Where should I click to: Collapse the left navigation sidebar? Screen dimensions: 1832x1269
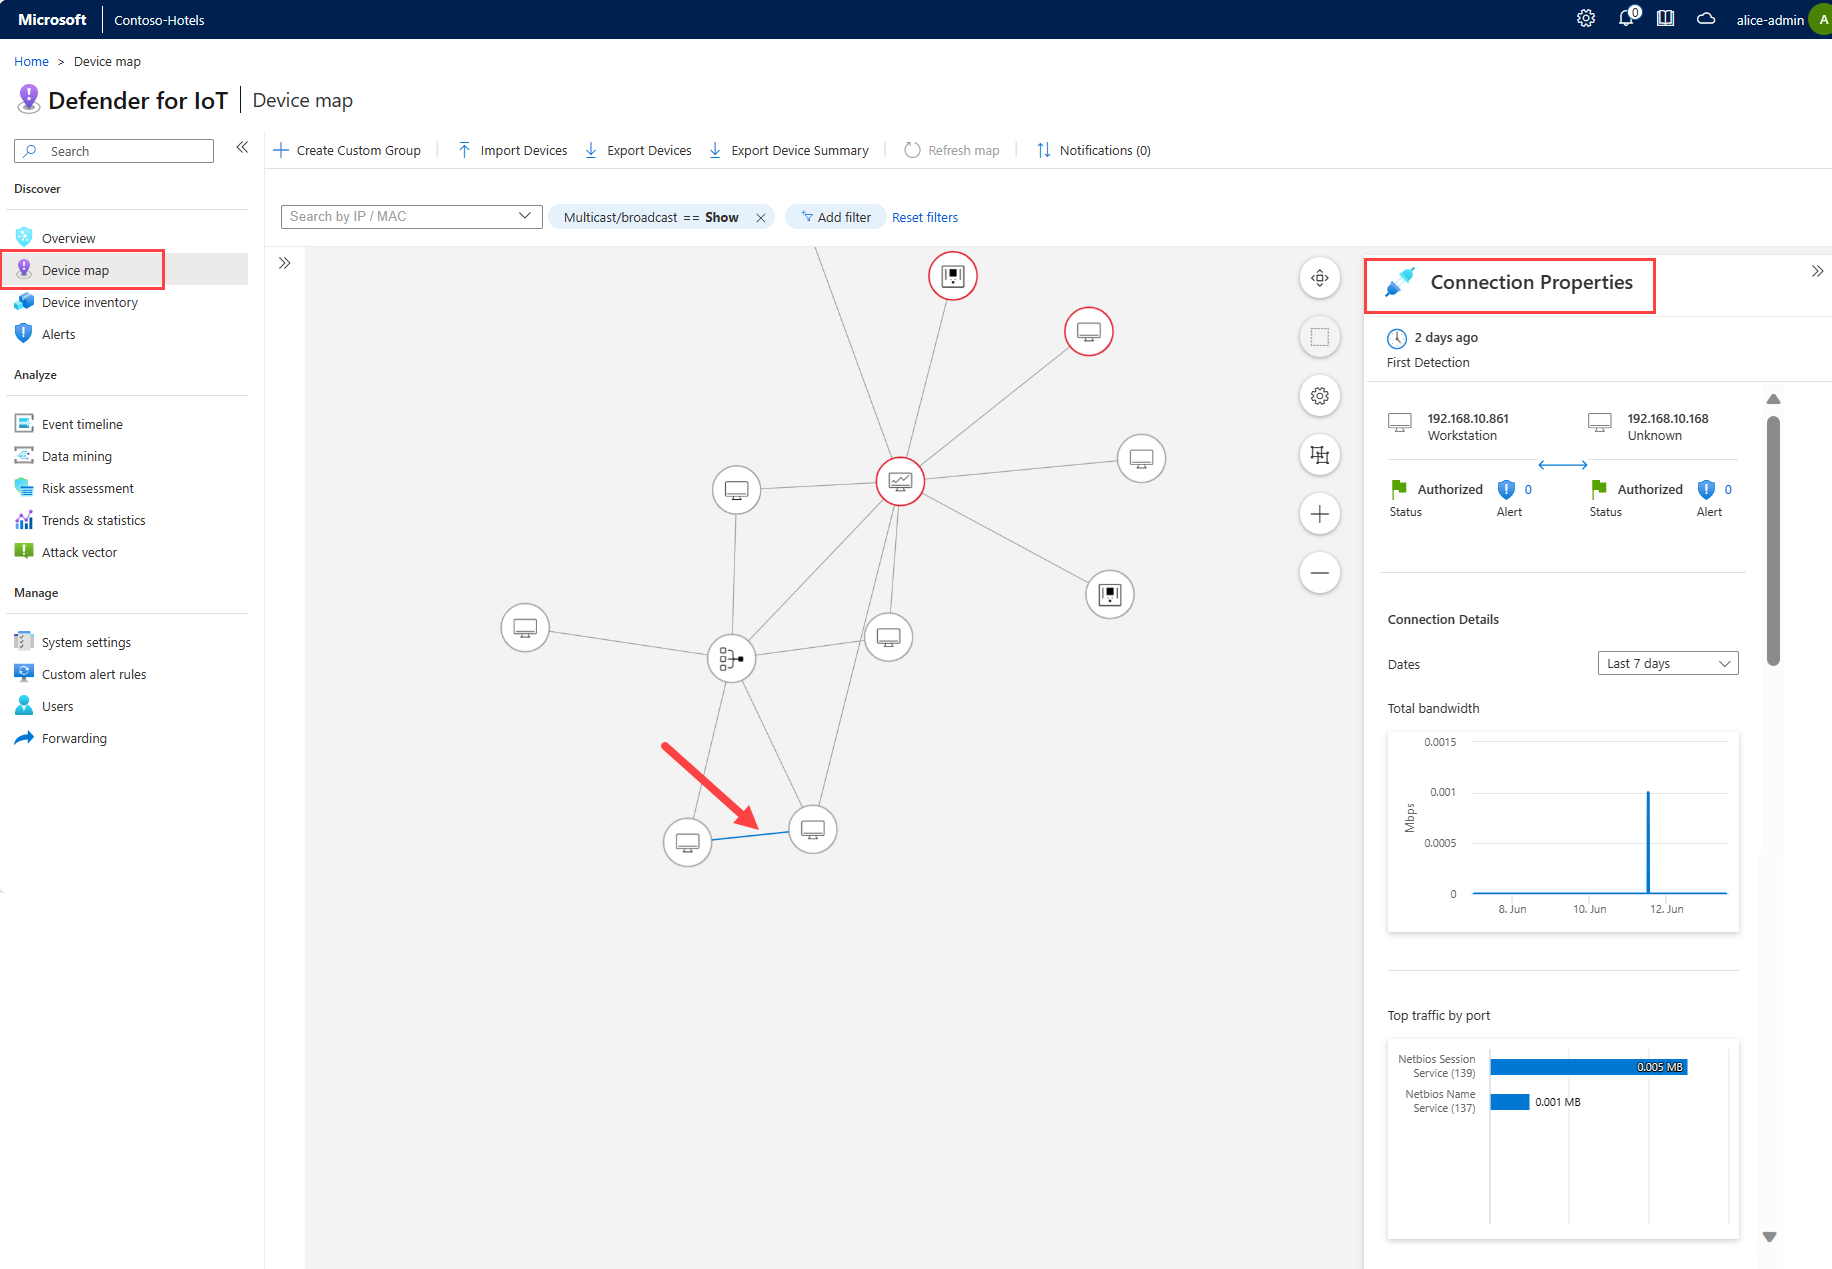click(242, 148)
